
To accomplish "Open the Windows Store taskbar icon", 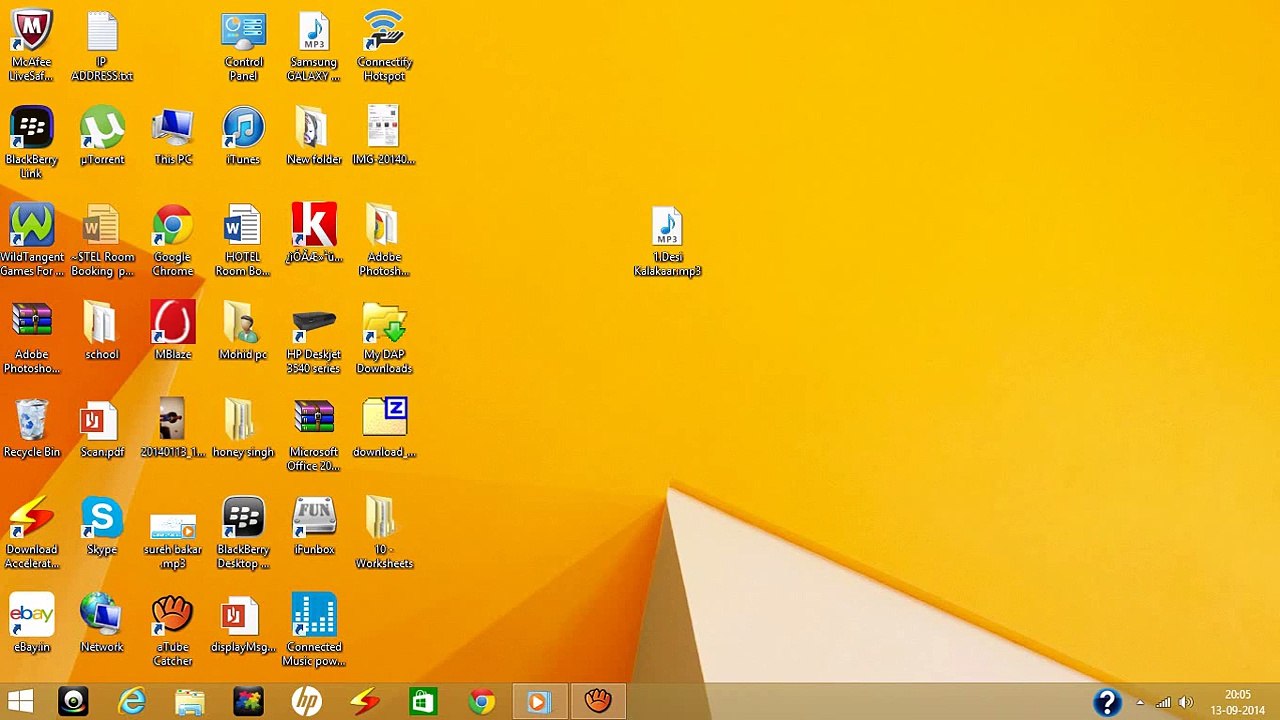I will point(423,701).
